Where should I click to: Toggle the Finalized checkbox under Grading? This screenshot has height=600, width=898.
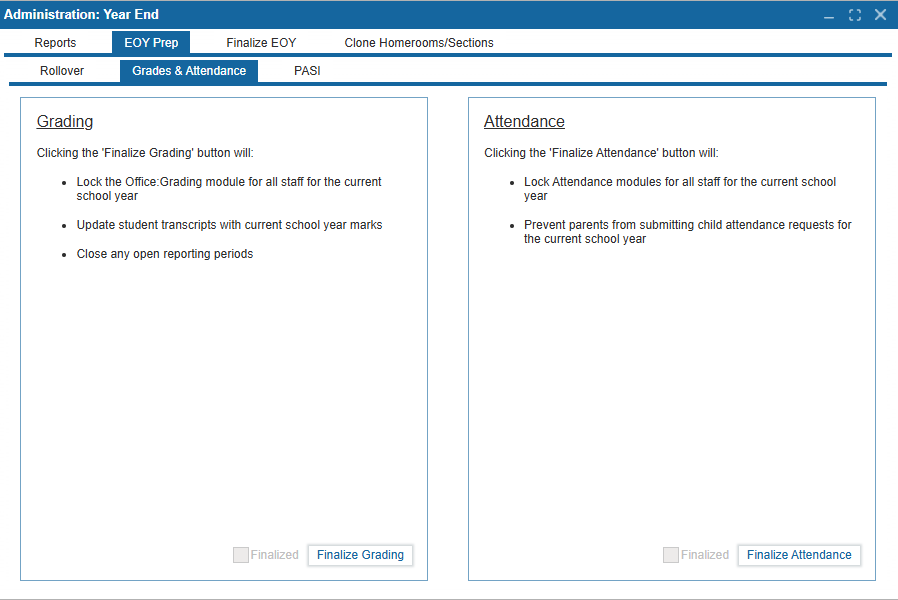(241, 555)
